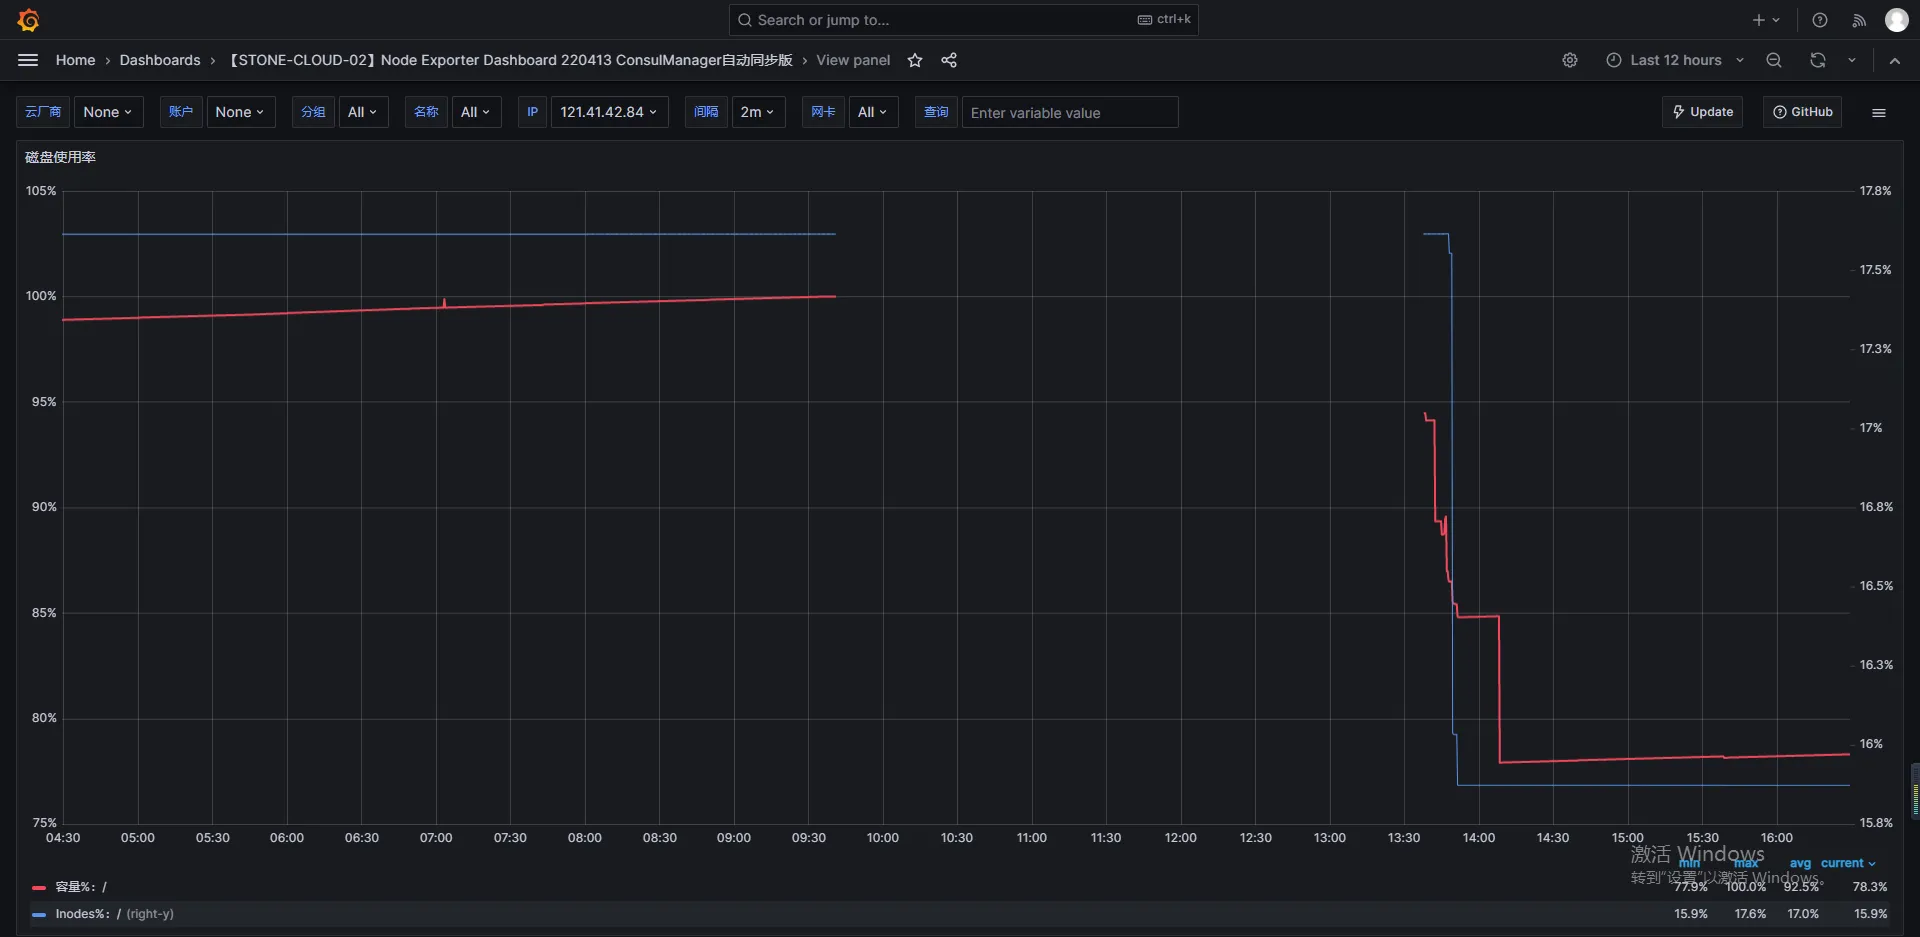The width and height of the screenshot is (1920, 937).
Task: Go to Home breadcrumb
Action: (x=75, y=60)
